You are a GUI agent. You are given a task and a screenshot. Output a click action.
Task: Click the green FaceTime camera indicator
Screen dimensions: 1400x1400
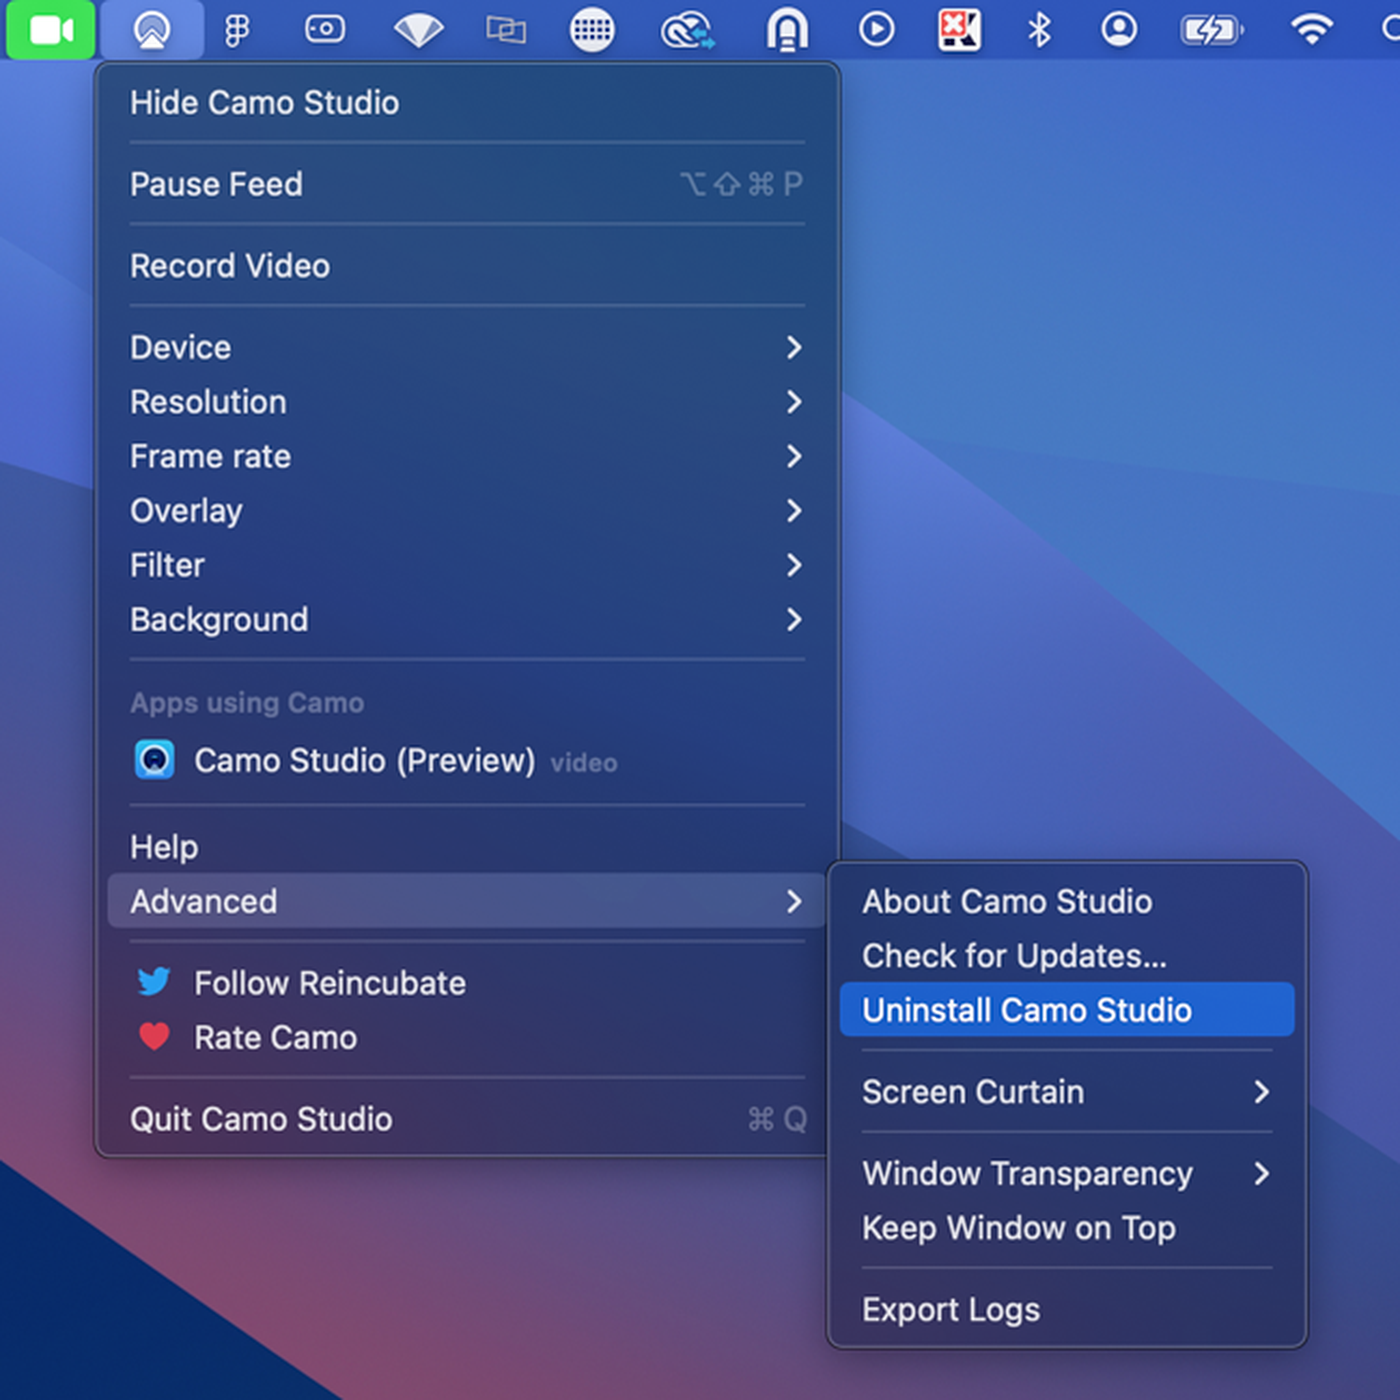point(51,30)
